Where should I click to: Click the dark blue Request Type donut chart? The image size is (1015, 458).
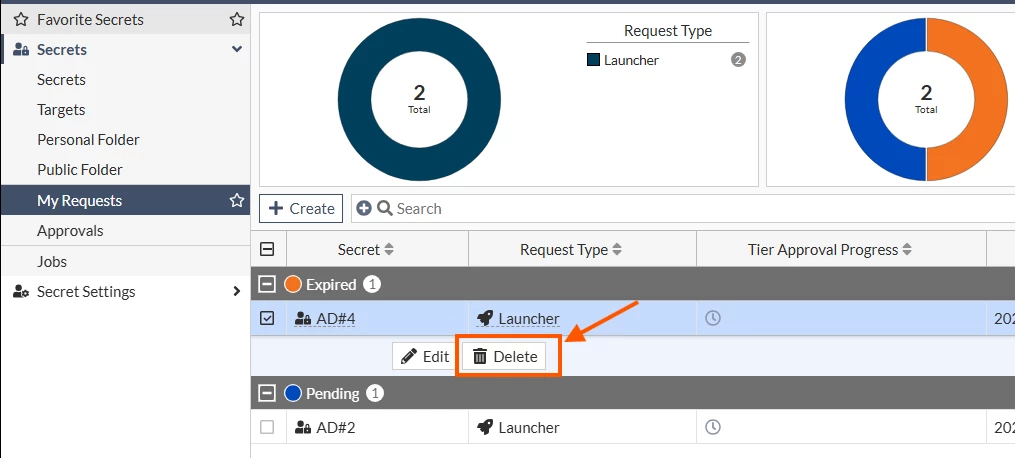(x=419, y=163)
